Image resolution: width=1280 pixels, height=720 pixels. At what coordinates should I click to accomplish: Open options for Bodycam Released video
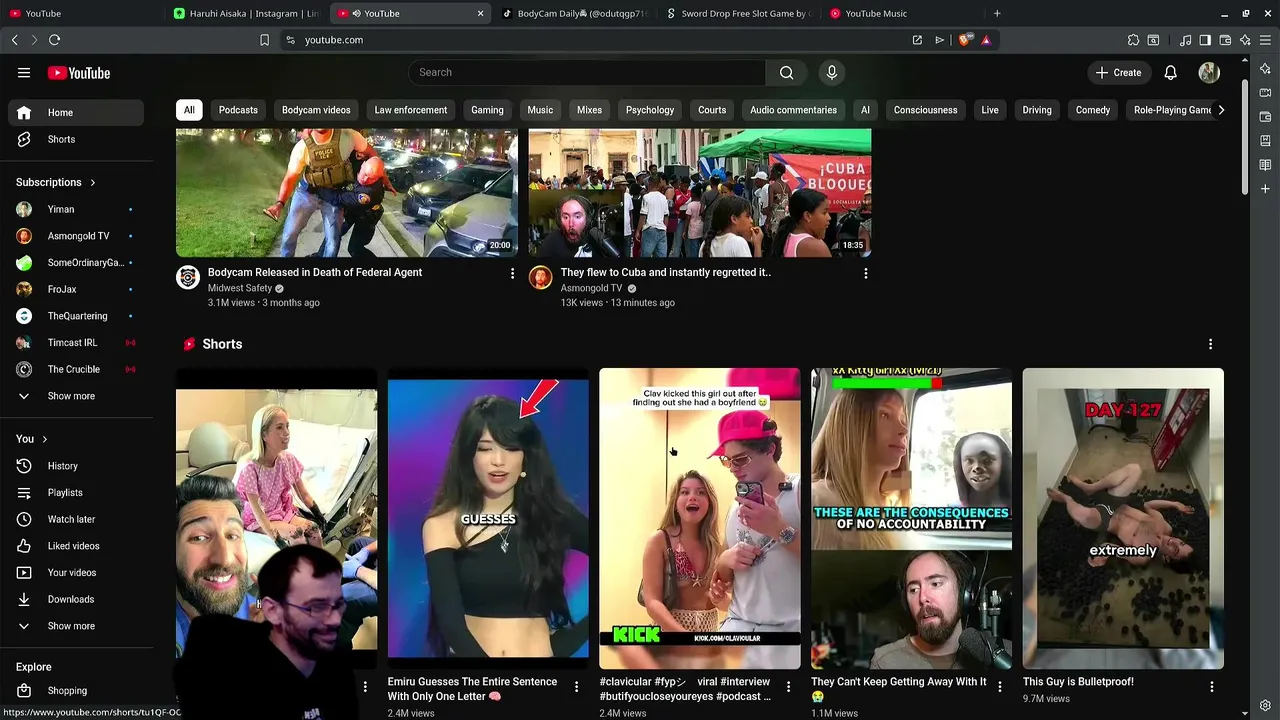(512, 273)
